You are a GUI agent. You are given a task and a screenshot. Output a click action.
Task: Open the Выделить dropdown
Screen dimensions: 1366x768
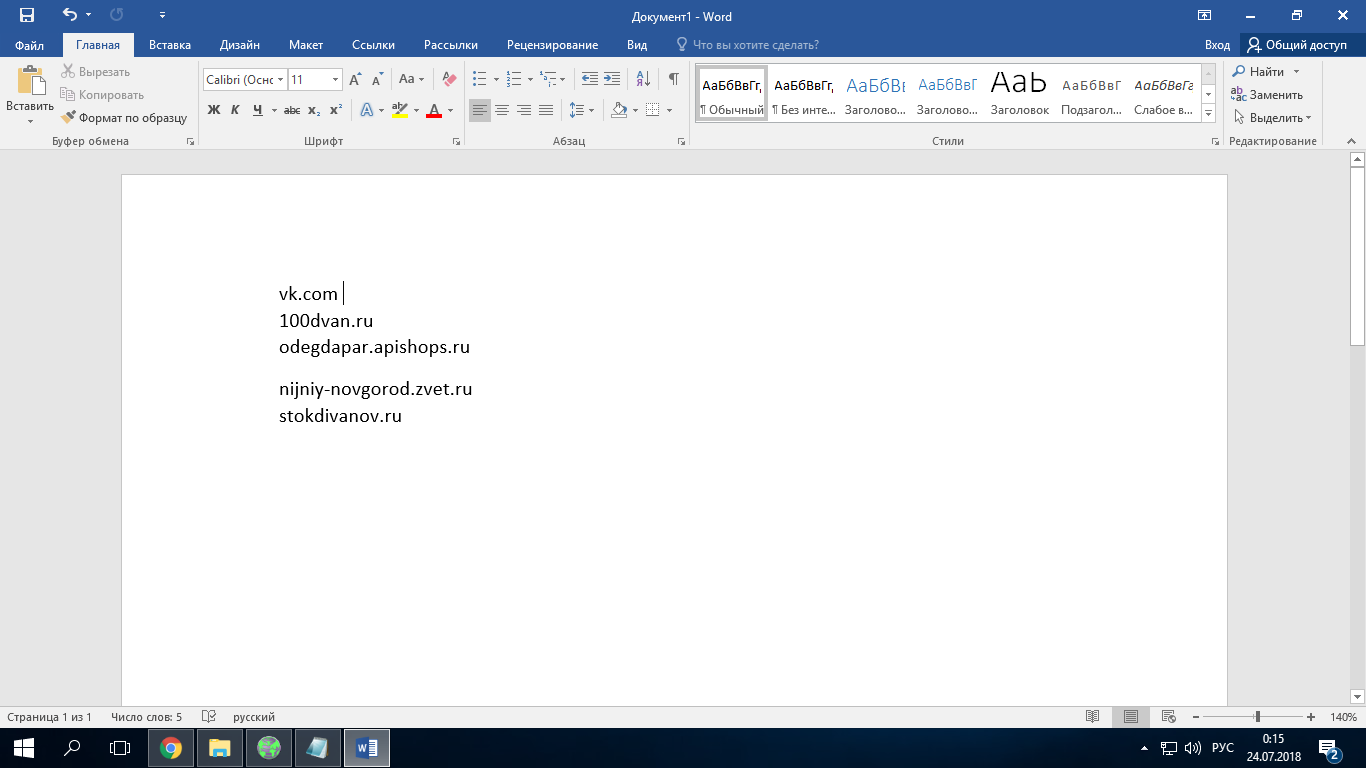(1272, 118)
